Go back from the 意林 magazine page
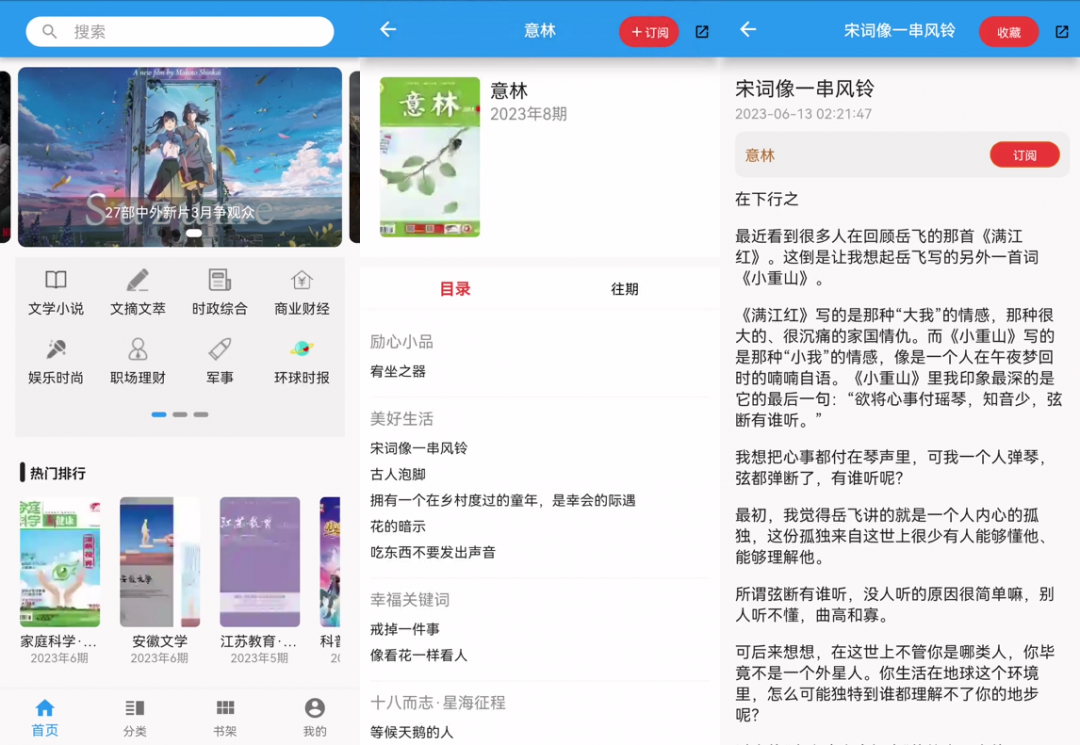1080x745 pixels. pyautogui.click(x=388, y=30)
